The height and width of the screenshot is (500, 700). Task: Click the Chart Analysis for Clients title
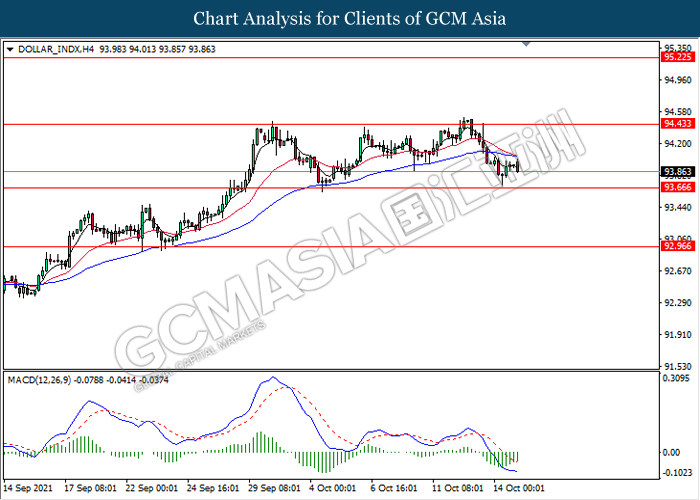coord(350,18)
